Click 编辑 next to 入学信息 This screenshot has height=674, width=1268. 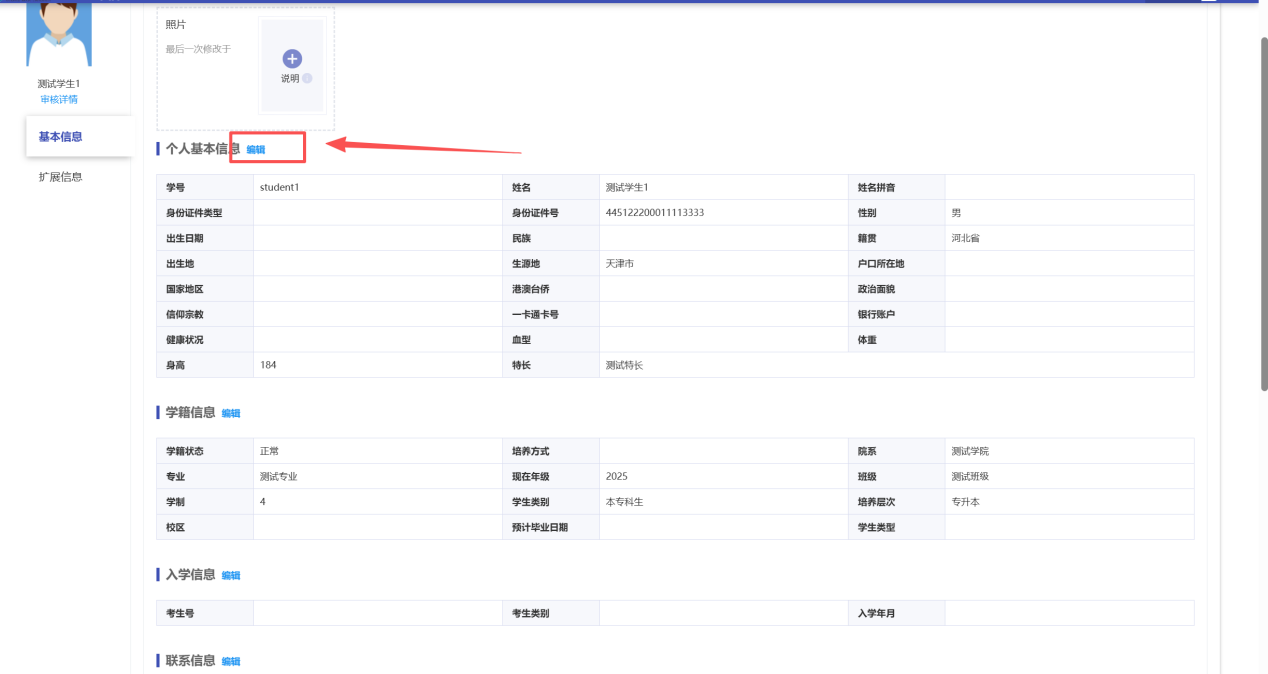[x=231, y=575]
